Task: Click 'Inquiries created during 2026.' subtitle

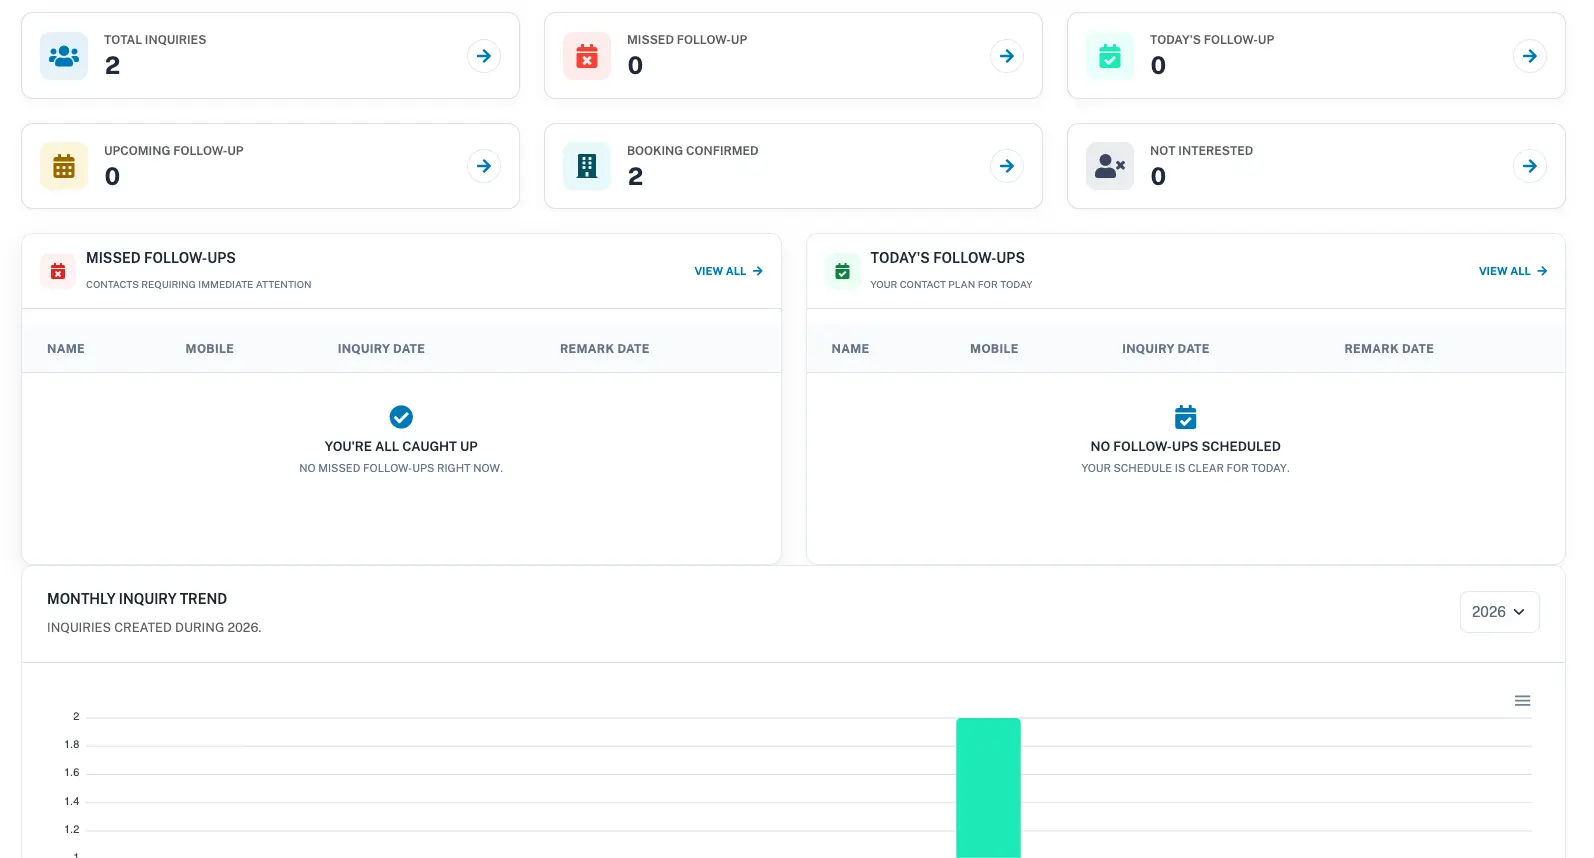Action: point(154,628)
